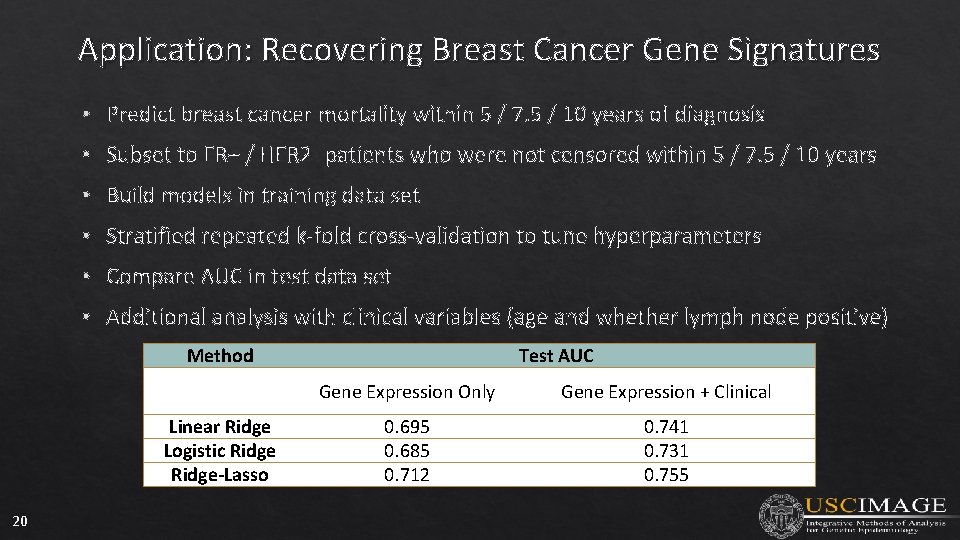
Task: Select the 'Test AUC' table header
Action: point(556,356)
